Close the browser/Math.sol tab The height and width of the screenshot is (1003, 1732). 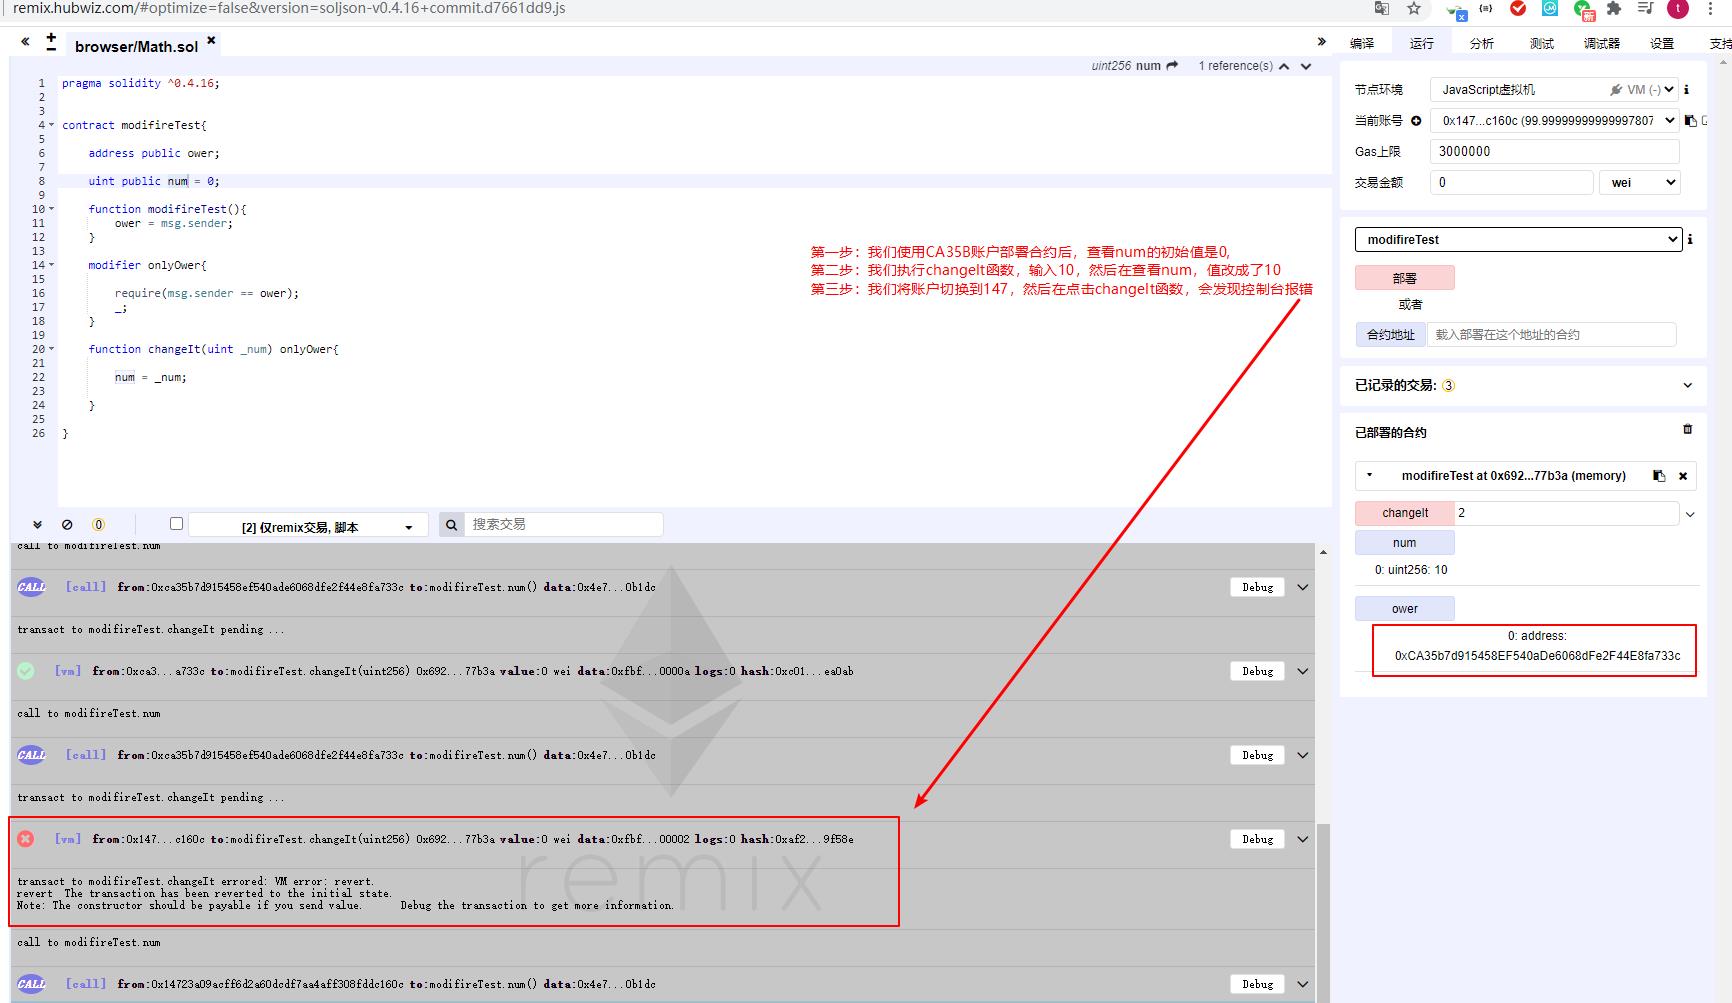pos(211,41)
